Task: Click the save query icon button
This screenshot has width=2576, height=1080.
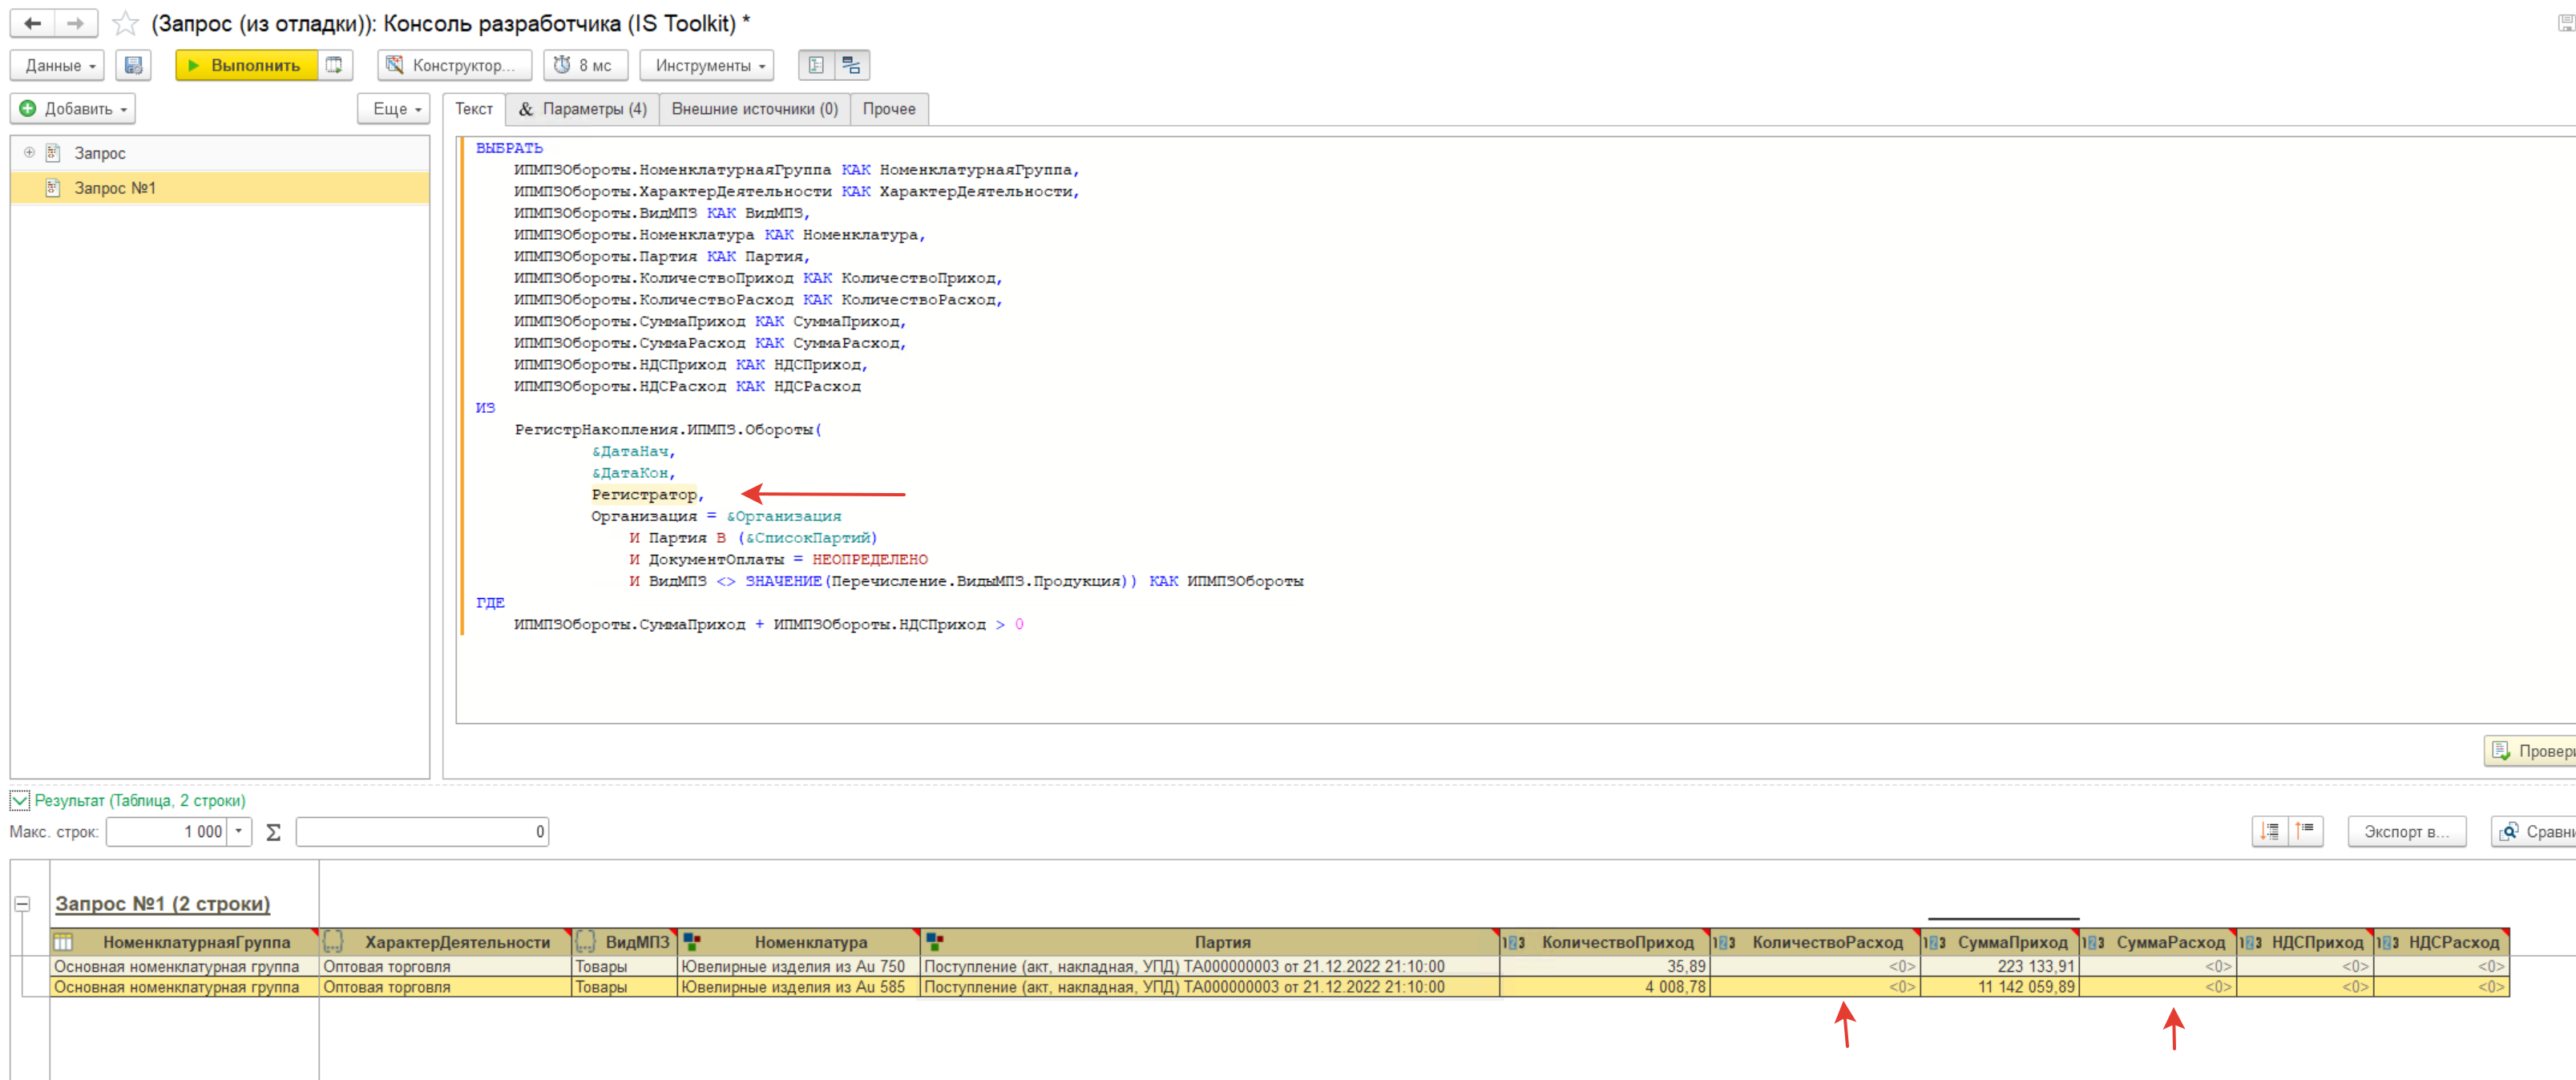Action: [x=133, y=65]
